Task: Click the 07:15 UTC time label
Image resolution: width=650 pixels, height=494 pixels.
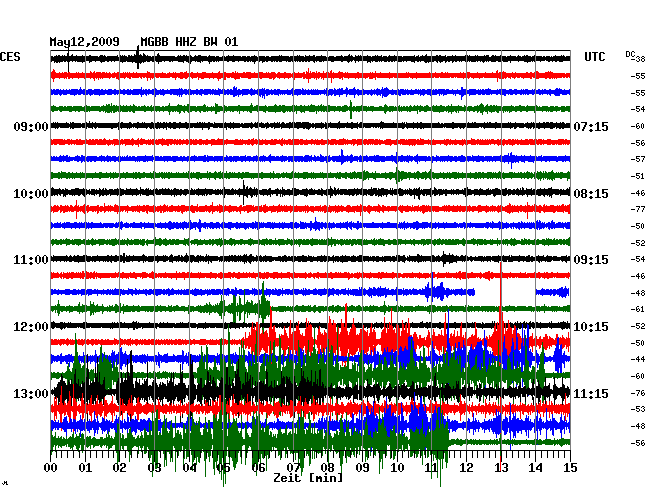Action: [x=591, y=126]
